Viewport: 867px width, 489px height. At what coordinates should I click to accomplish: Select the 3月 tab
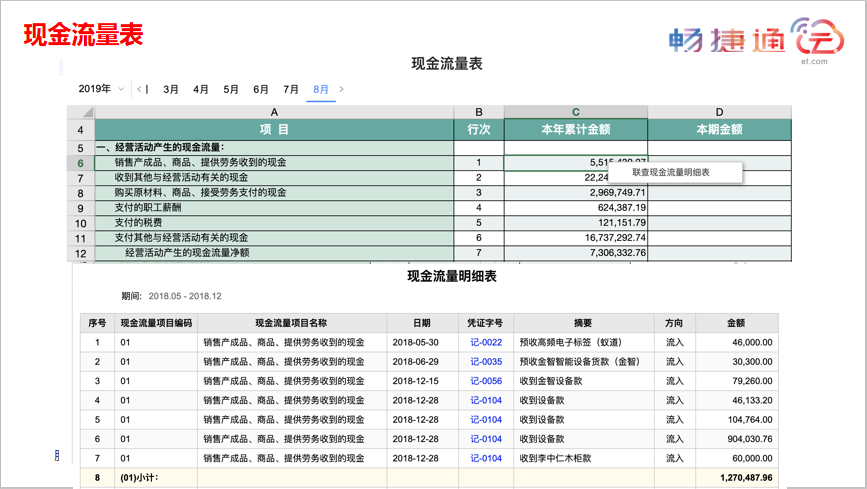[x=171, y=89]
